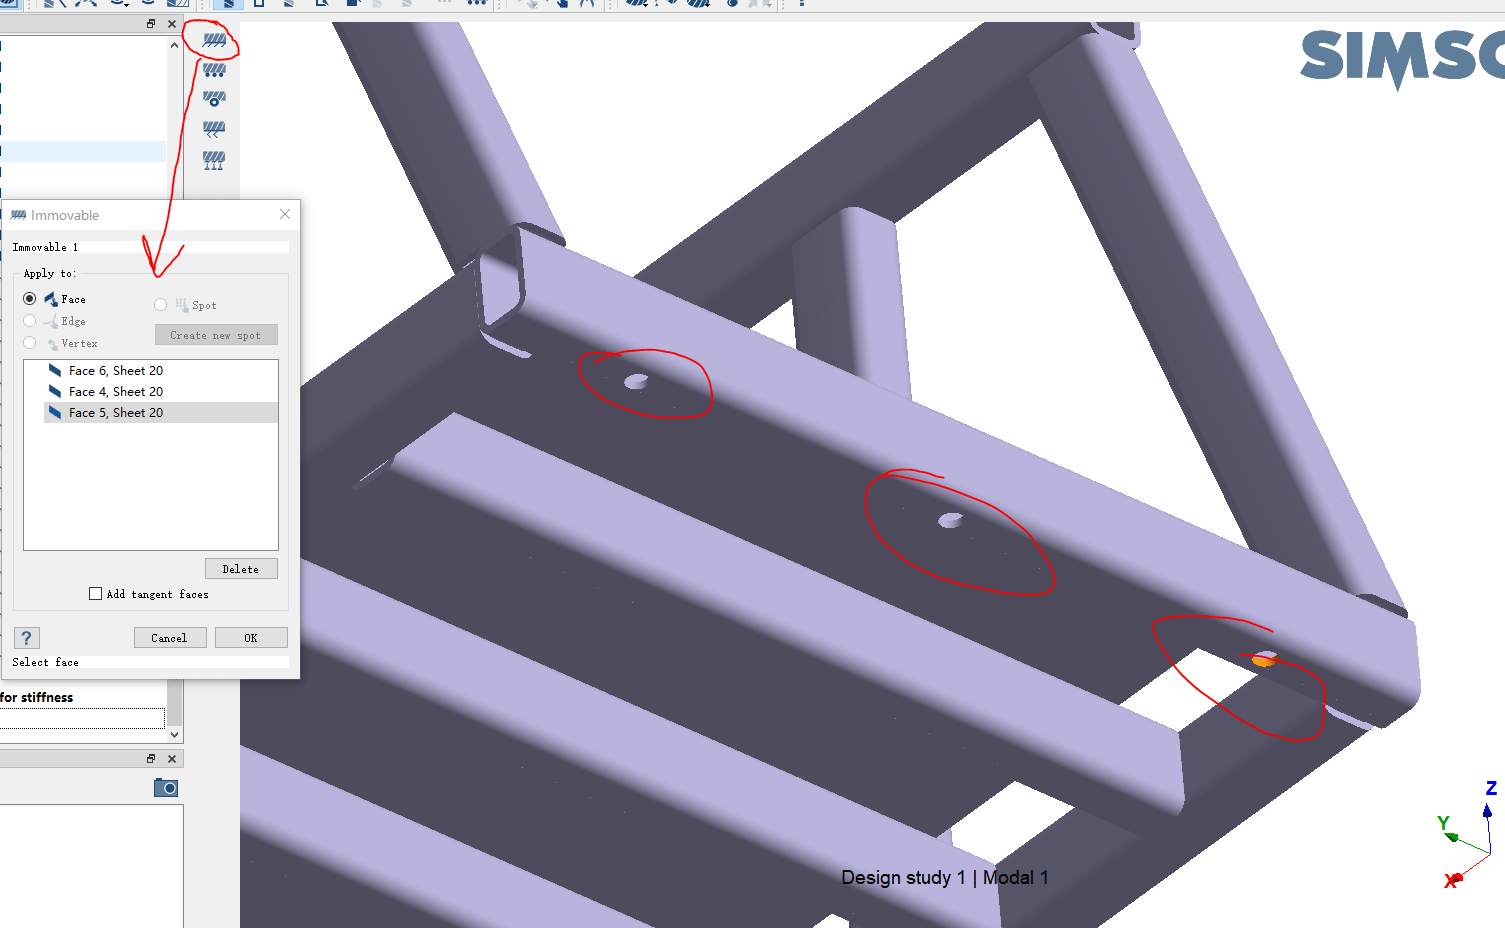Click the camera snapshot icon

166,788
